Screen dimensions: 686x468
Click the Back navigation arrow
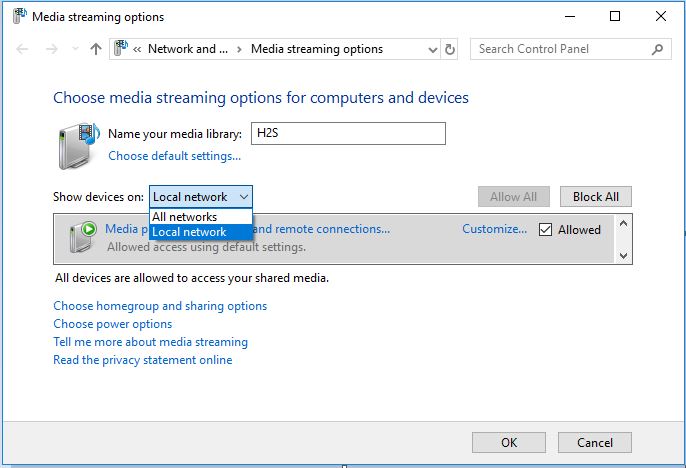pyautogui.click(x=23, y=49)
